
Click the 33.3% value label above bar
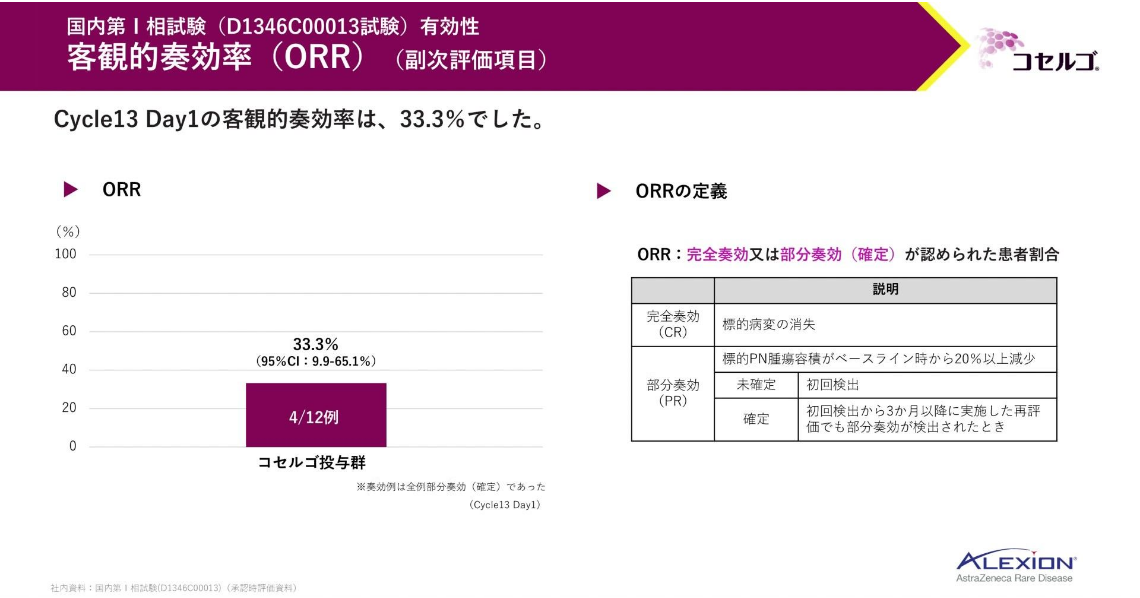click(315, 344)
